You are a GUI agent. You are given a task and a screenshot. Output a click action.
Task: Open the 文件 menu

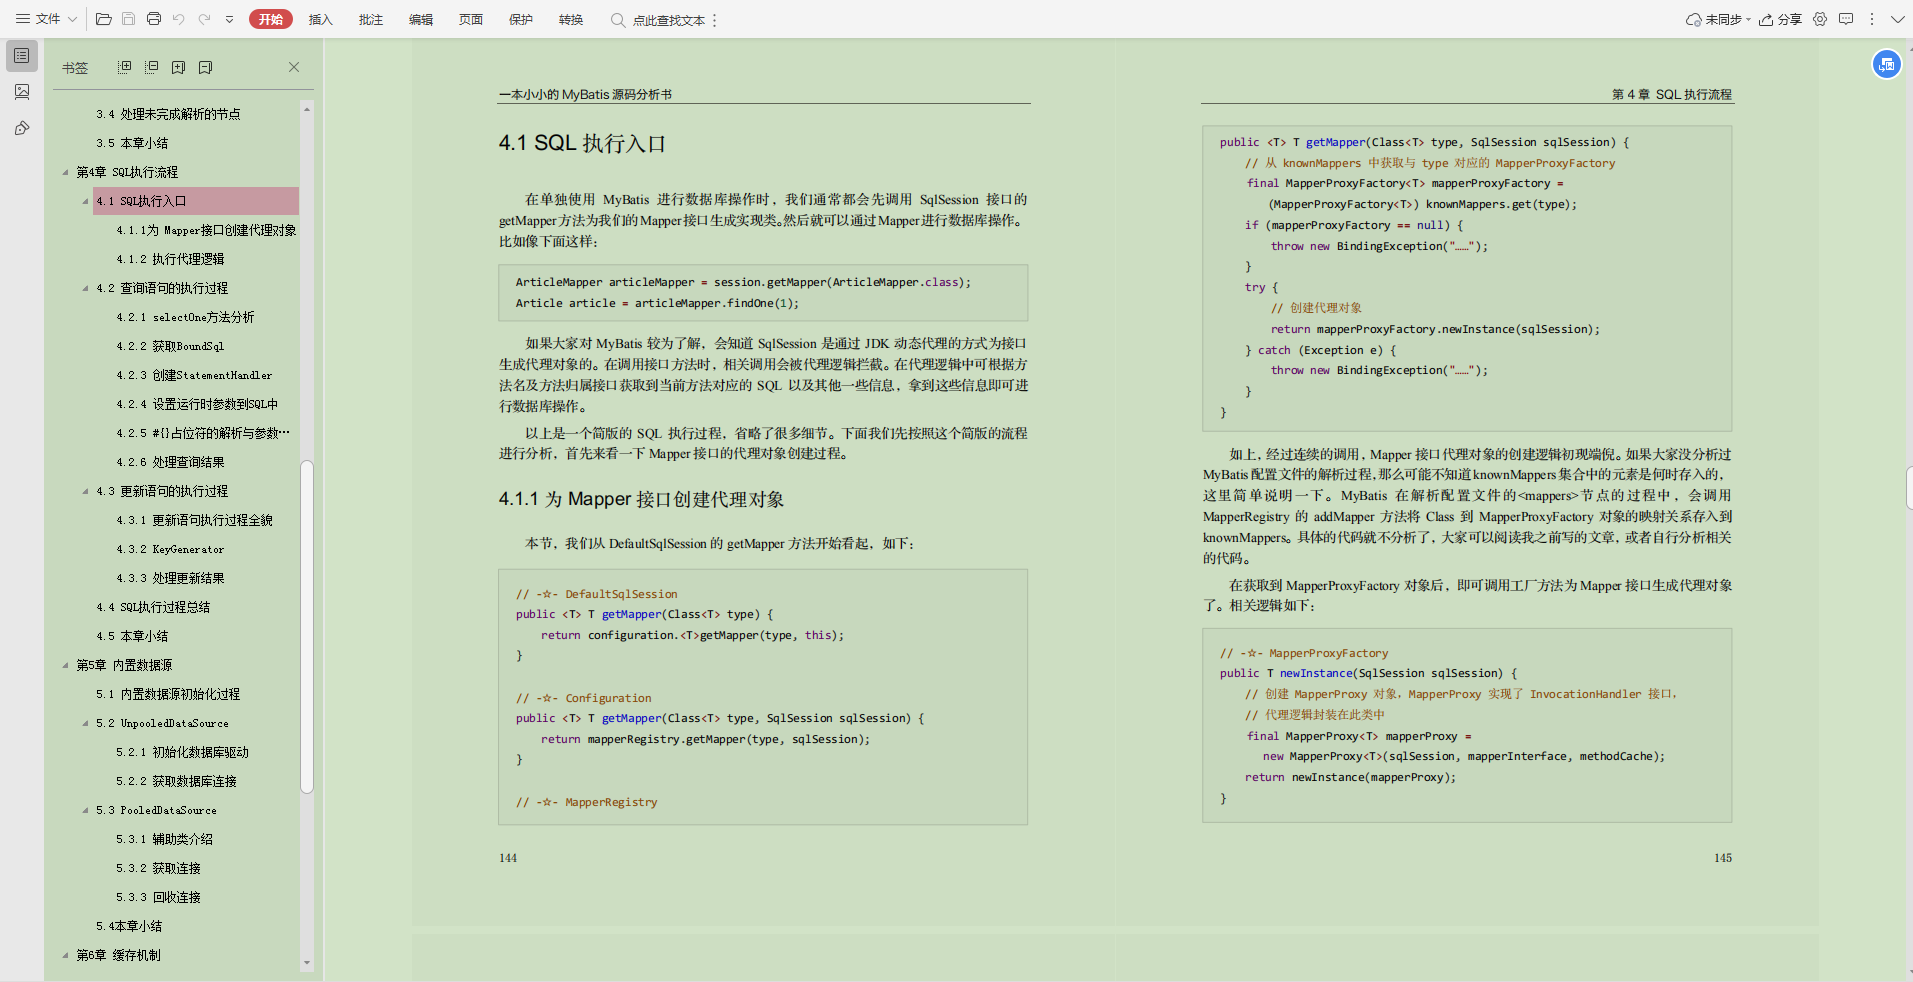[x=46, y=19]
